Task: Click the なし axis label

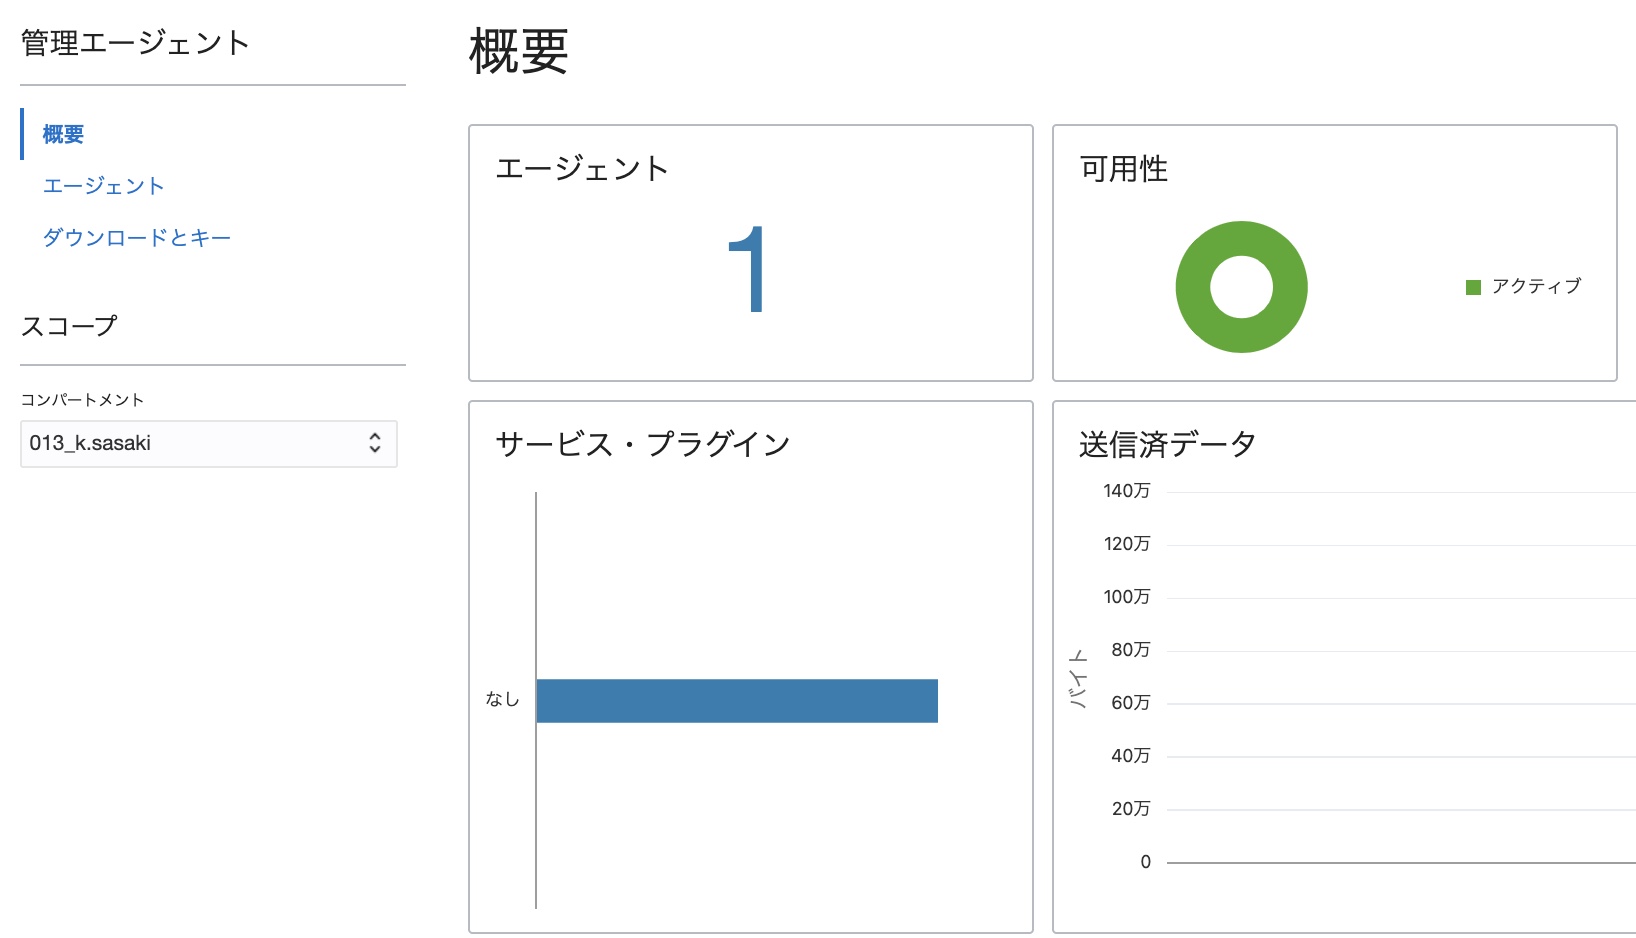Action: (502, 700)
